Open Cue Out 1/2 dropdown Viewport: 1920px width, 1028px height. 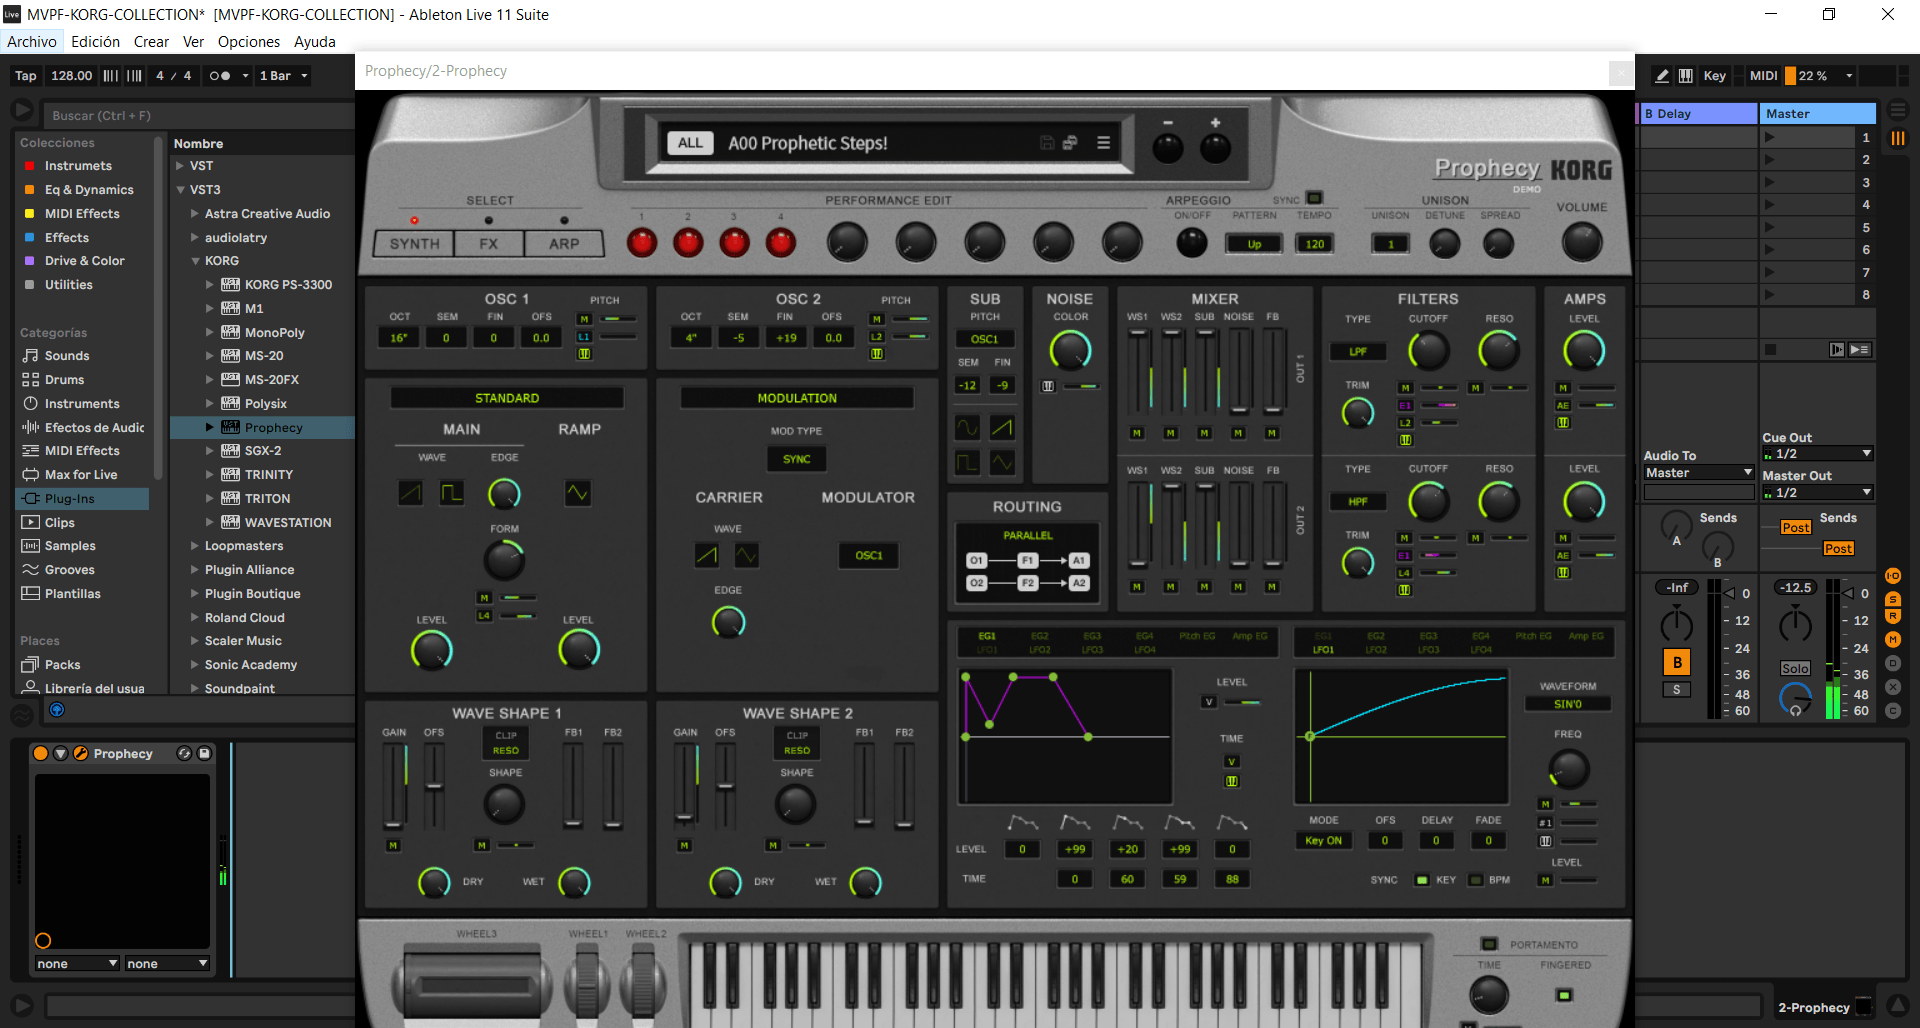pyautogui.click(x=1817, y=454)
